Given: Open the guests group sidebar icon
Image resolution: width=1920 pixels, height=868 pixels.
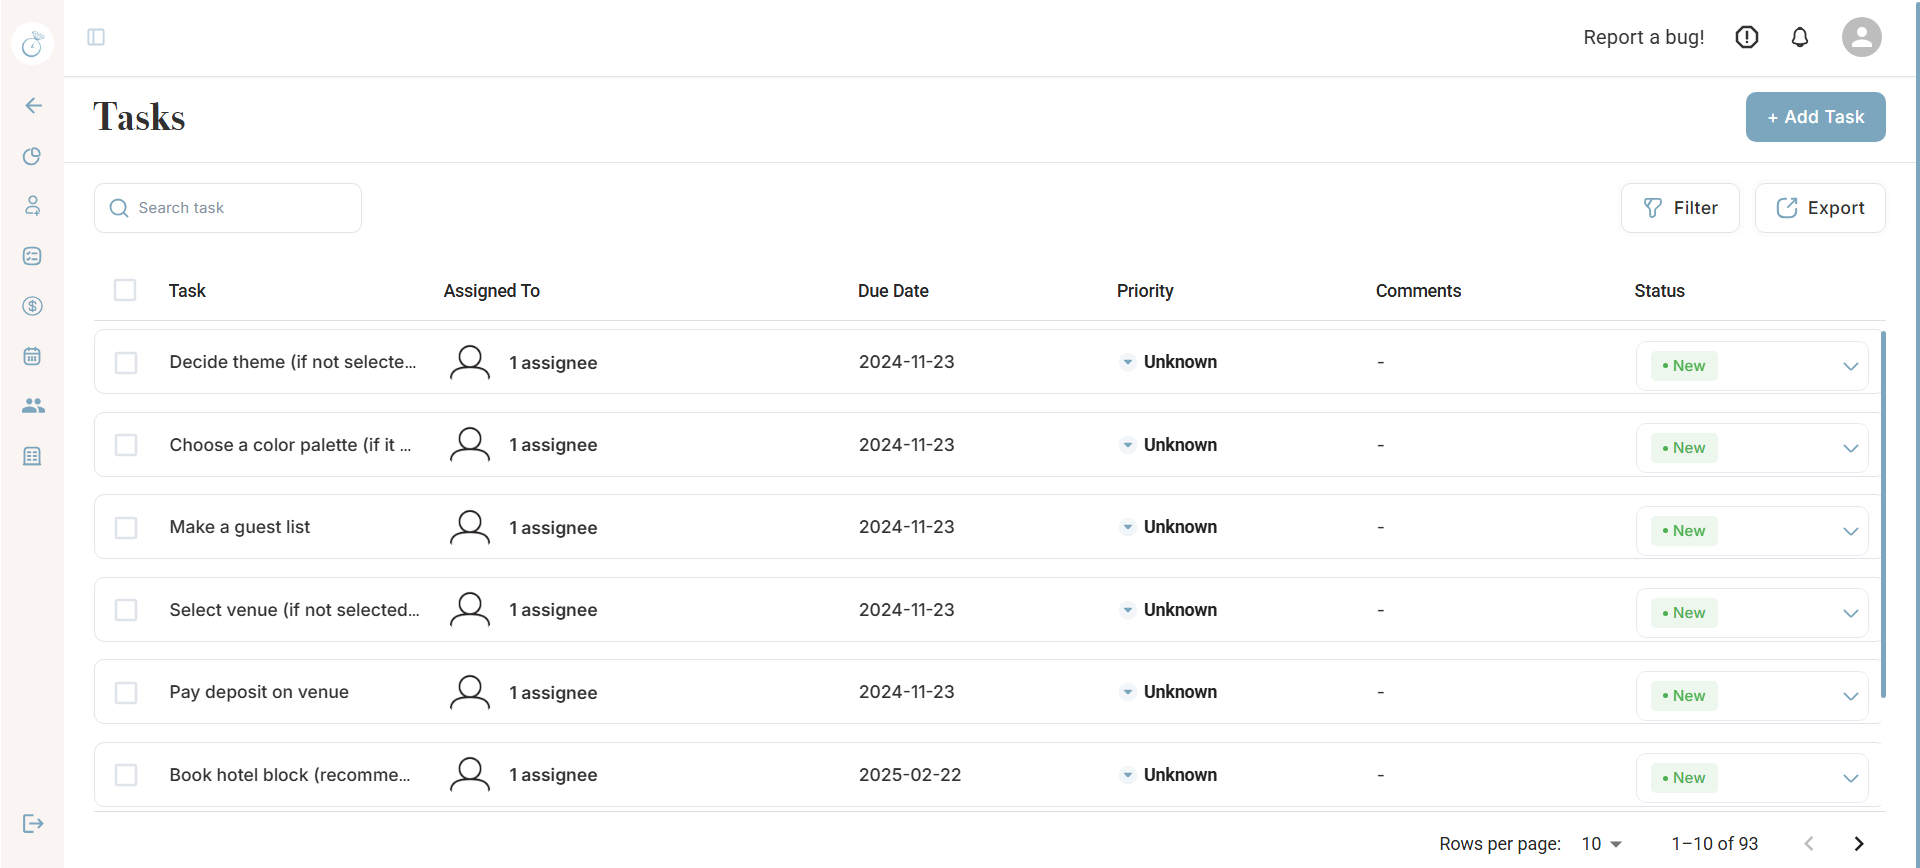Looking at the screenshot, I should tap(33, 406).
